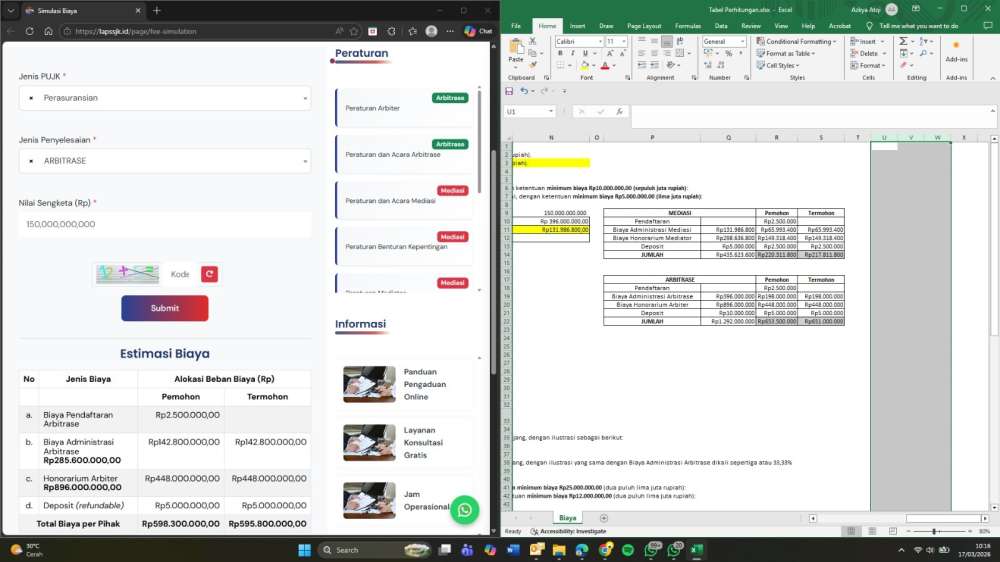The width and height of the screenshot is (1000, 562).
Task: Click the Undo arrow in Excel
Action: 524,91
